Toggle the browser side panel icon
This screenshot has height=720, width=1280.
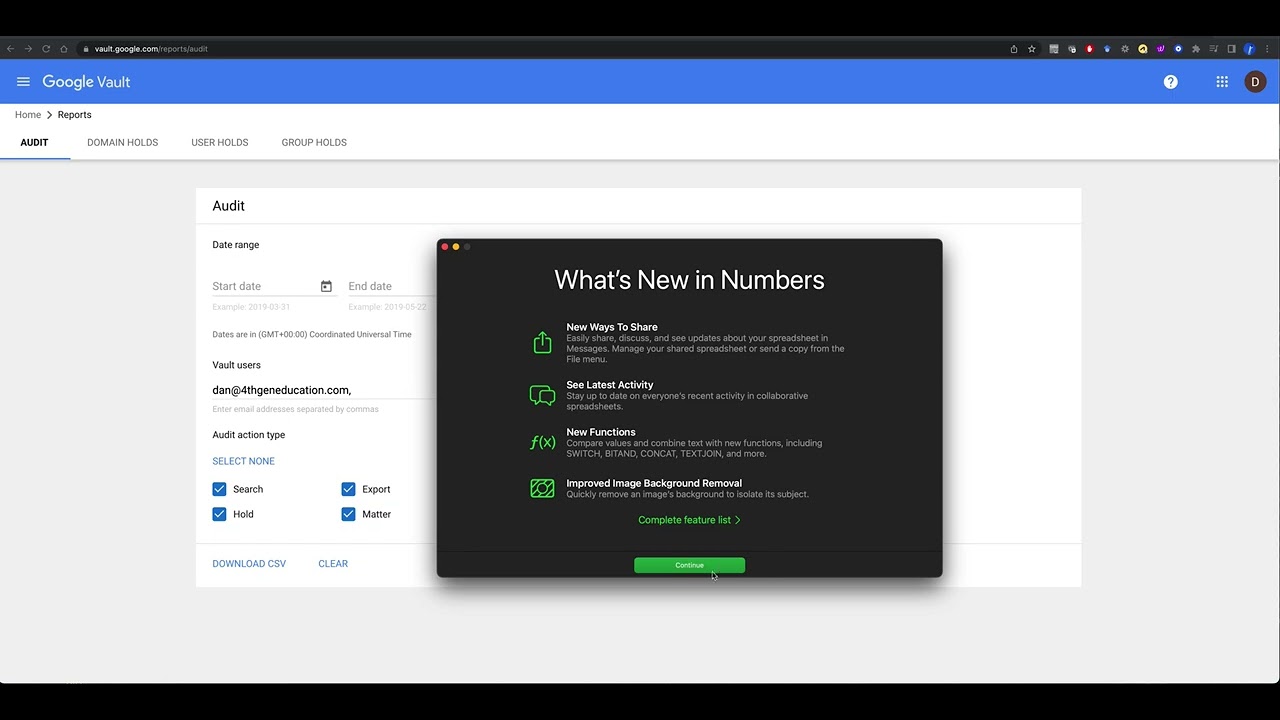[1231, 49]
